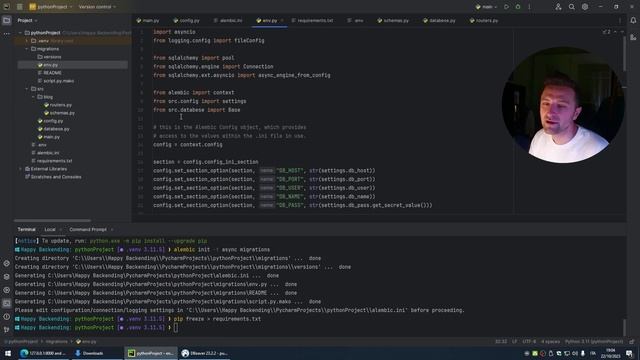This screenshot has width=640, height=360.
Task: Click the UTF-8 encoding status widget
Action: pyautogui.click(x=529, y=342)
